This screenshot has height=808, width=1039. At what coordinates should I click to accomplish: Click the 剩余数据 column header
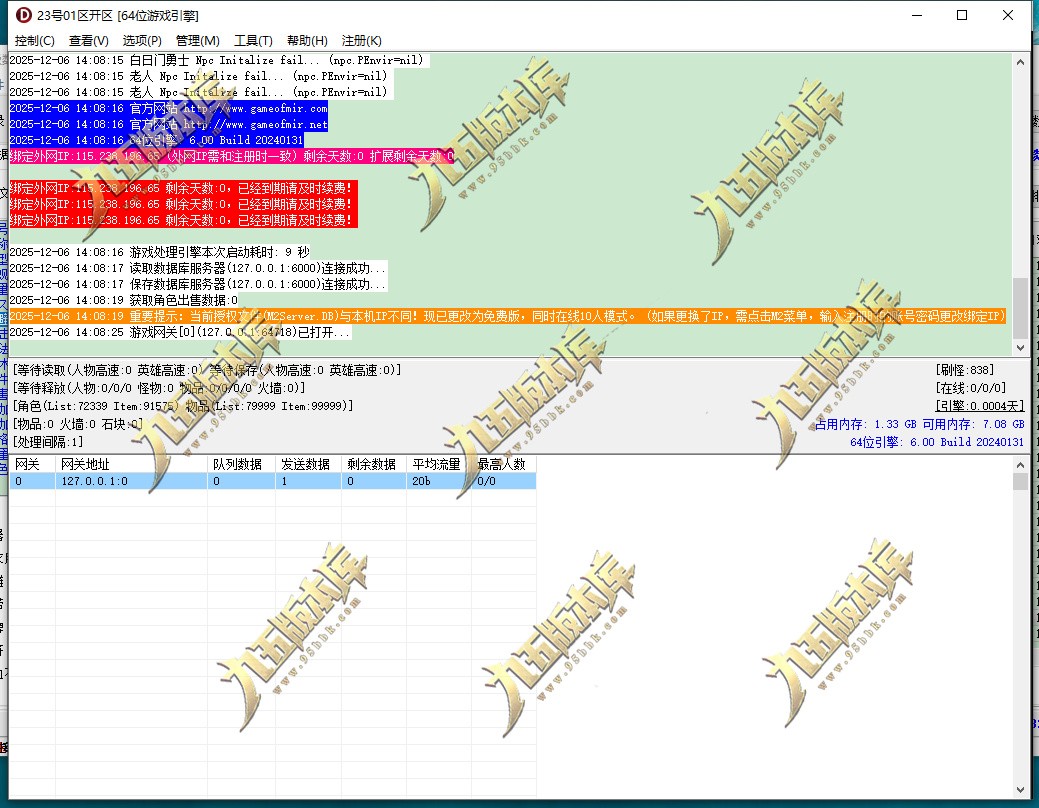tap(374, 464)
